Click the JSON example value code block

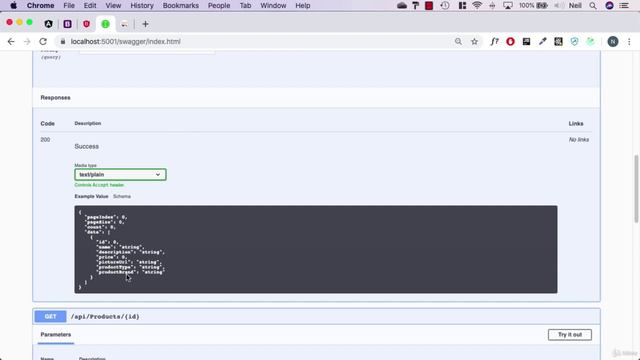click(x=316, y=249)
